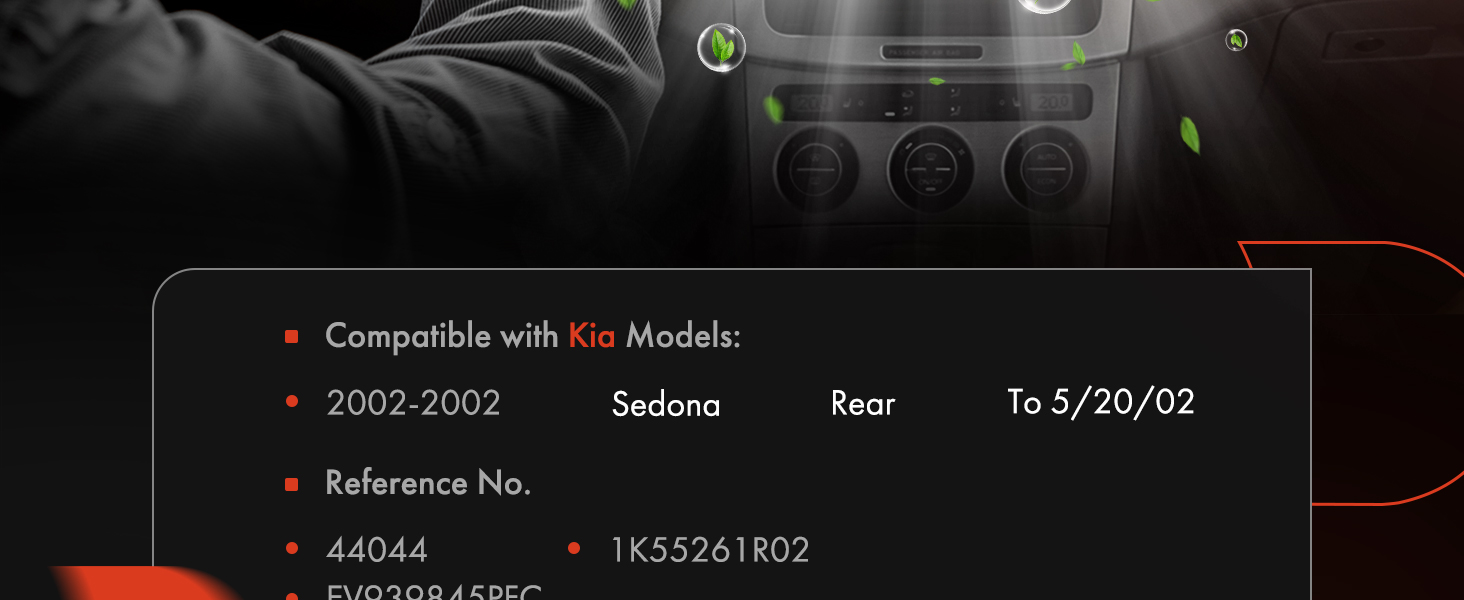Click the partially visible FV939845PFC reference

(x=434, y=591)
